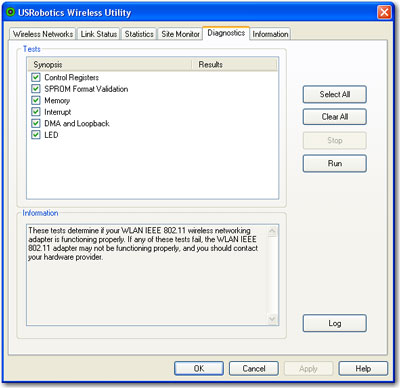Click the Results column header

235,64
